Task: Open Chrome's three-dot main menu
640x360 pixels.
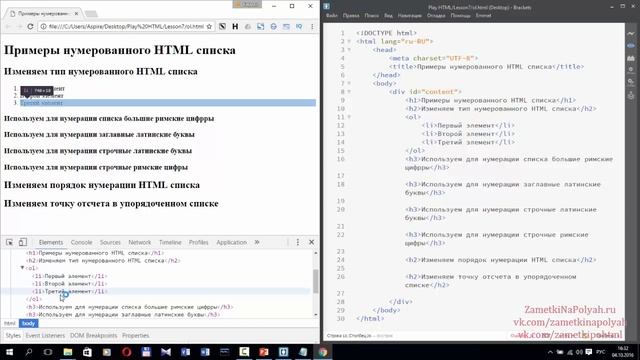Action: click(312, 26)
